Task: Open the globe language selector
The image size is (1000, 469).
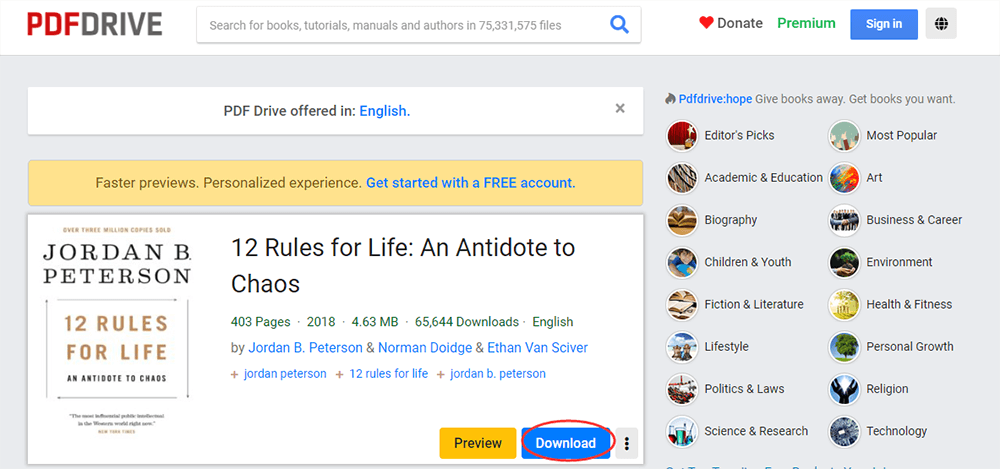Action: [941, 23]
